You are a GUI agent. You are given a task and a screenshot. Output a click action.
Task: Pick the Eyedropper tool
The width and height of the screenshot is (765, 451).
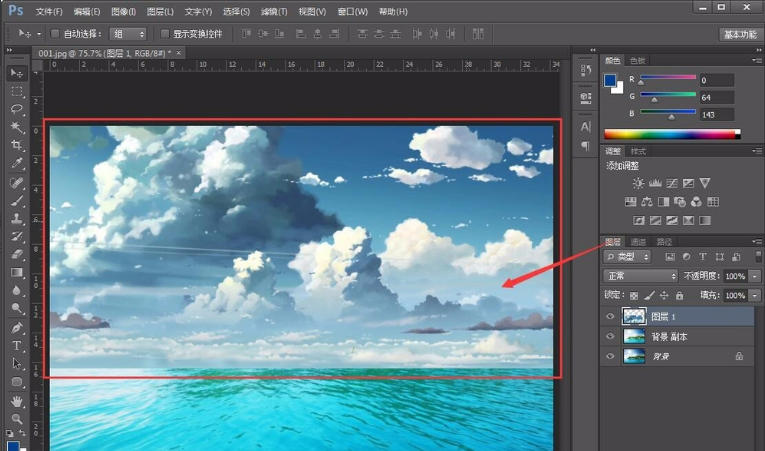tap(17, 163)
